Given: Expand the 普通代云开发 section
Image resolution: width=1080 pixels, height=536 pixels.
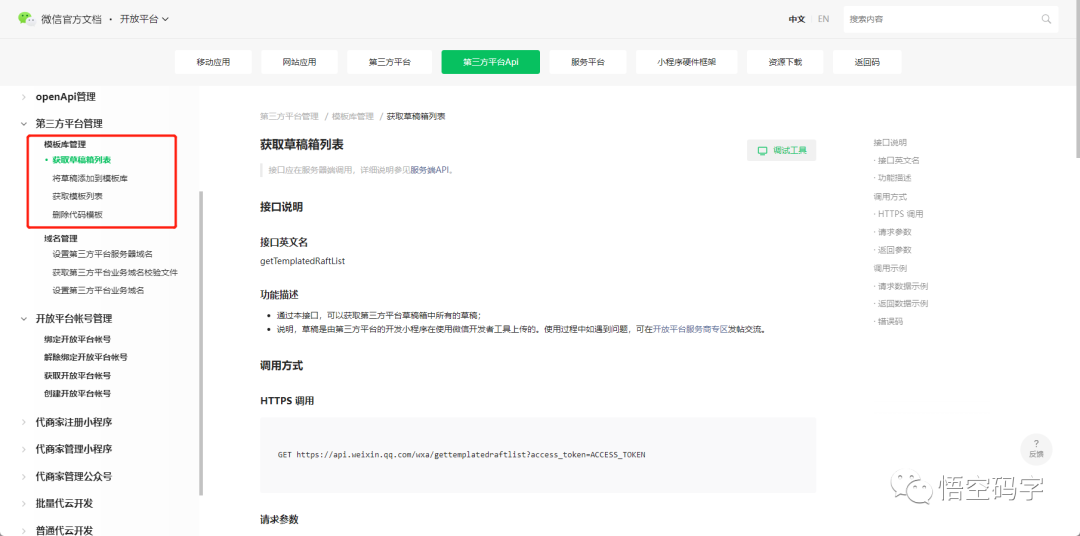Looking at the screenshot, I should click(24, 530).
